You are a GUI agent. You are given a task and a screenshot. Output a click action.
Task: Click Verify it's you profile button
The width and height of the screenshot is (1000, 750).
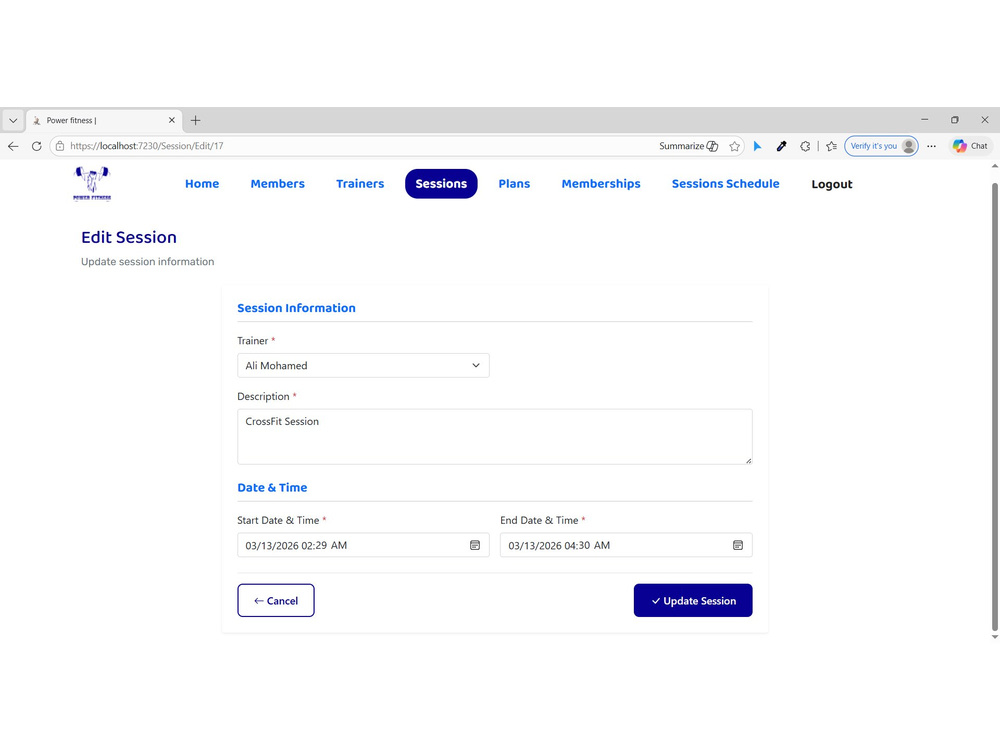(x=881, y=146)
